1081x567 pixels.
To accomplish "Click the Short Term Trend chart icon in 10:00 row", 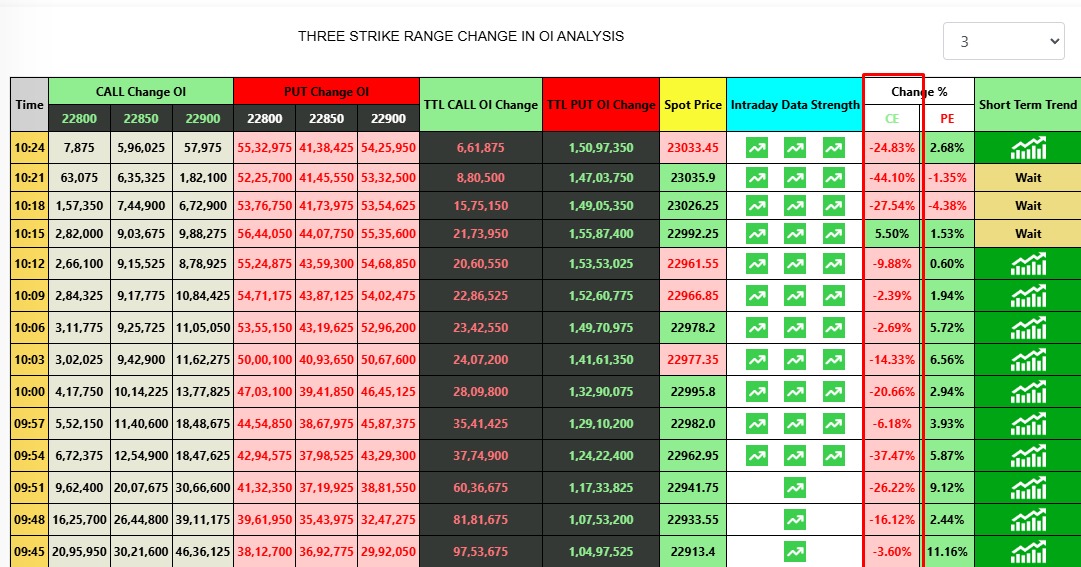I will 1028,392.
